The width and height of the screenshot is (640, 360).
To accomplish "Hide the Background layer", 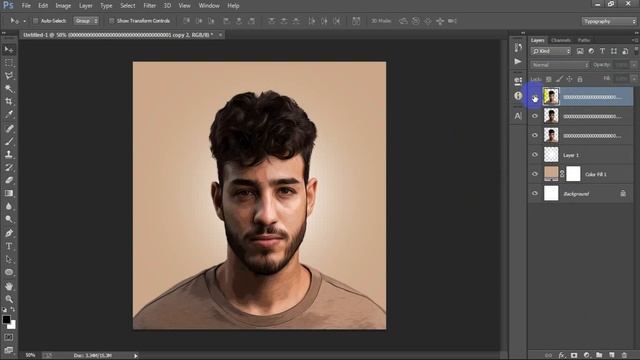I will pos(535,193).
